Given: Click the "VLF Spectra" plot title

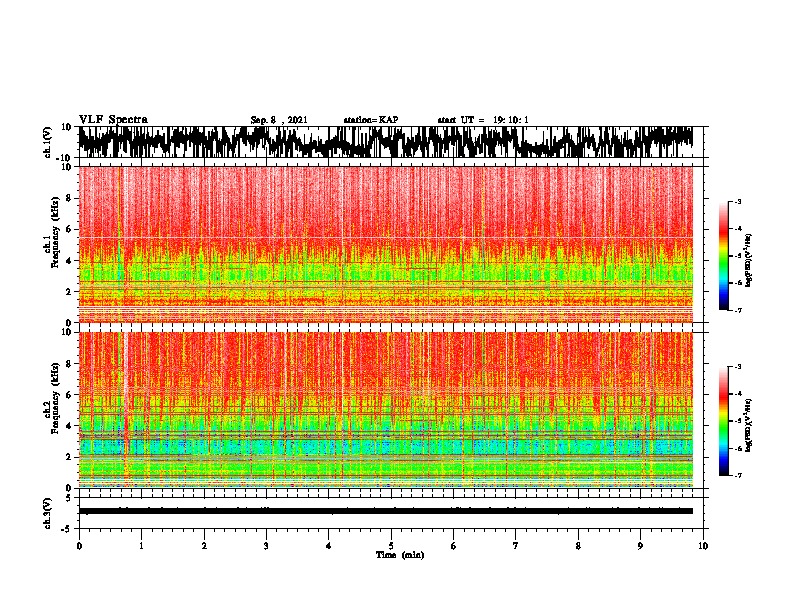Looking at the screenshot, I should (x=113, y=119).
